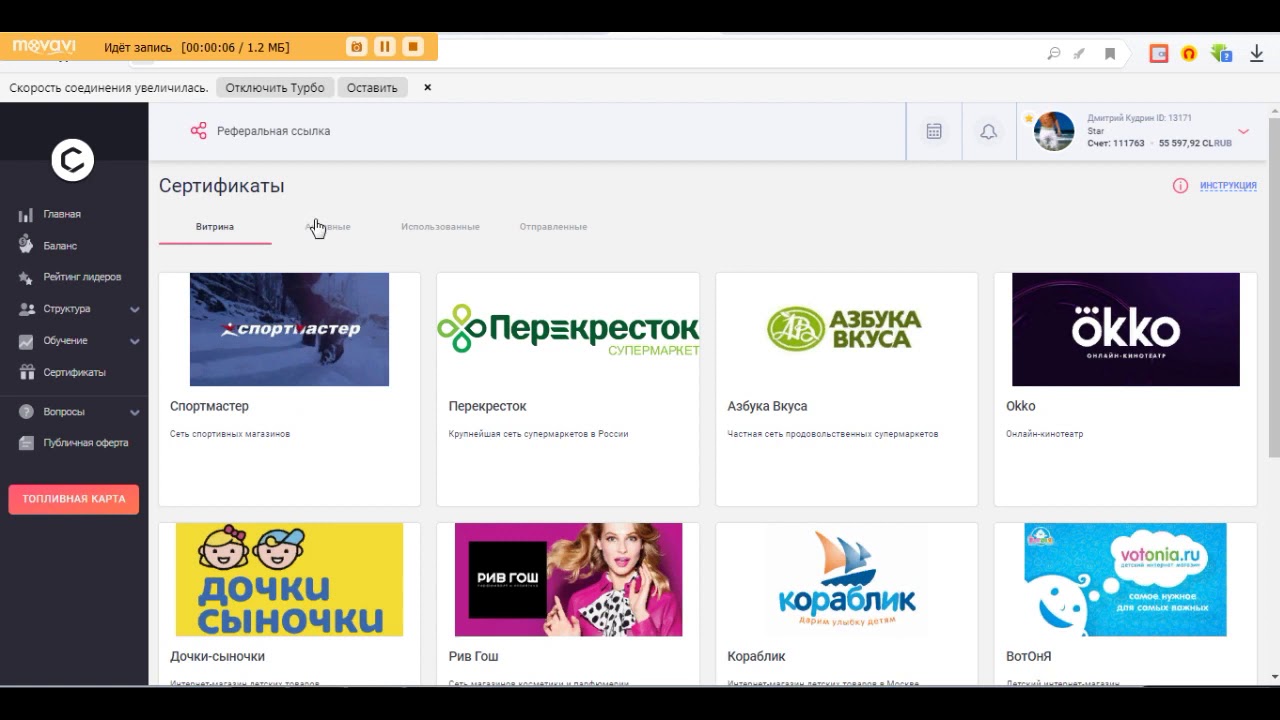Open the browser downloads arrow icon
The image size is (1280, 720).
tap(1257, 54)
